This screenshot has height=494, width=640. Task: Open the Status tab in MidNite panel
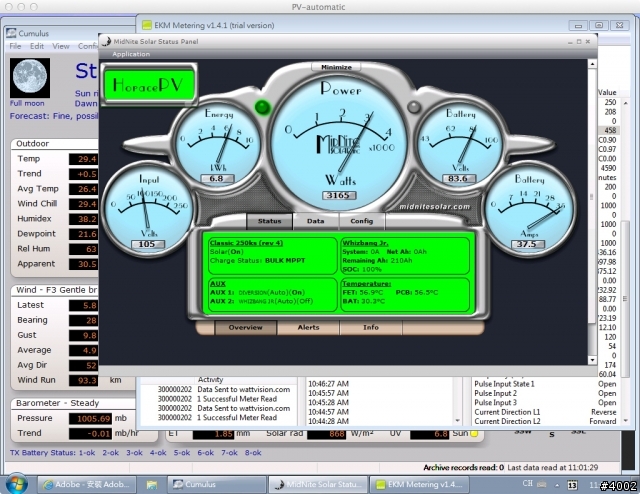[269, 221]
